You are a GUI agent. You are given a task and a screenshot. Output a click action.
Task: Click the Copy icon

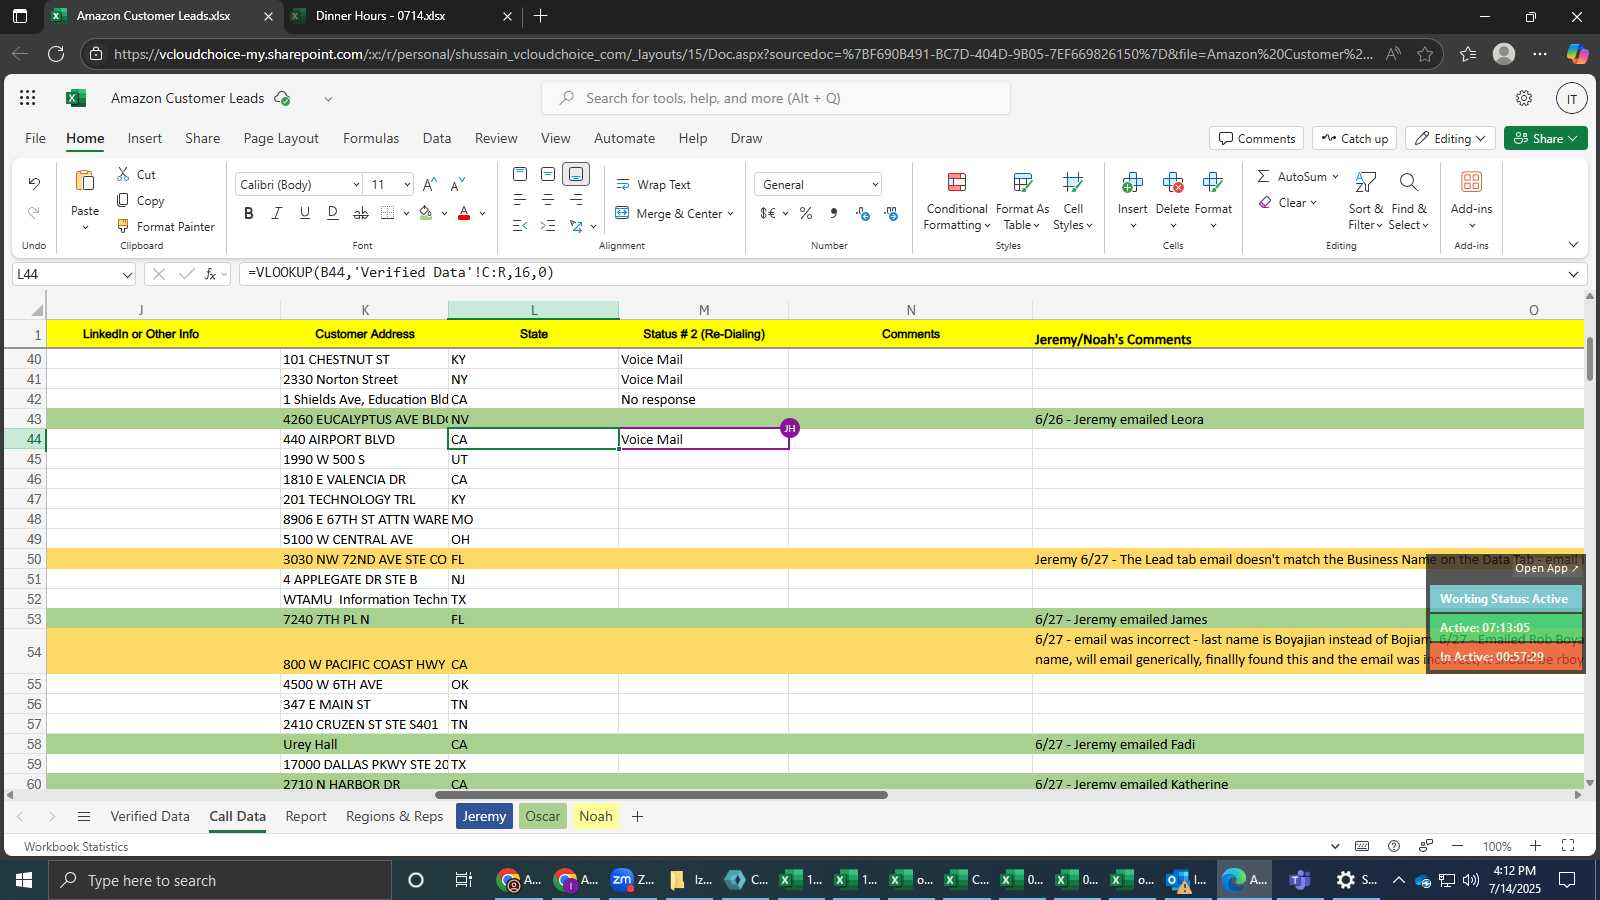(x=123, y=200)
